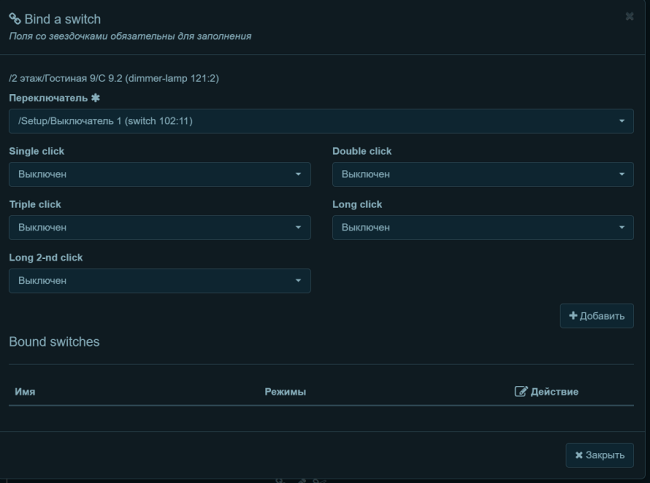Click the edit pencil icon beside Действие
Image resolution: width=650 pixels, height=483 pixels.
pyautogui.click(x=520, y=391)
